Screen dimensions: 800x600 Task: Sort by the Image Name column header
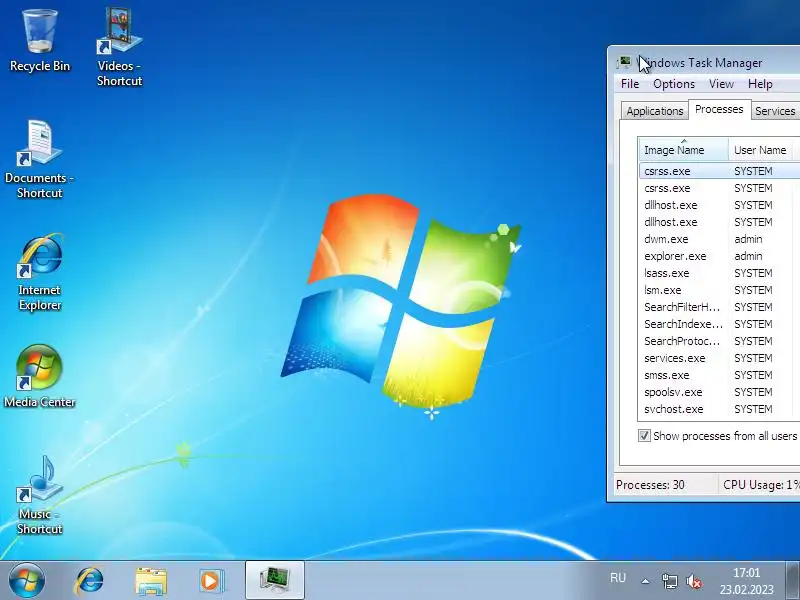coord(683,149)
